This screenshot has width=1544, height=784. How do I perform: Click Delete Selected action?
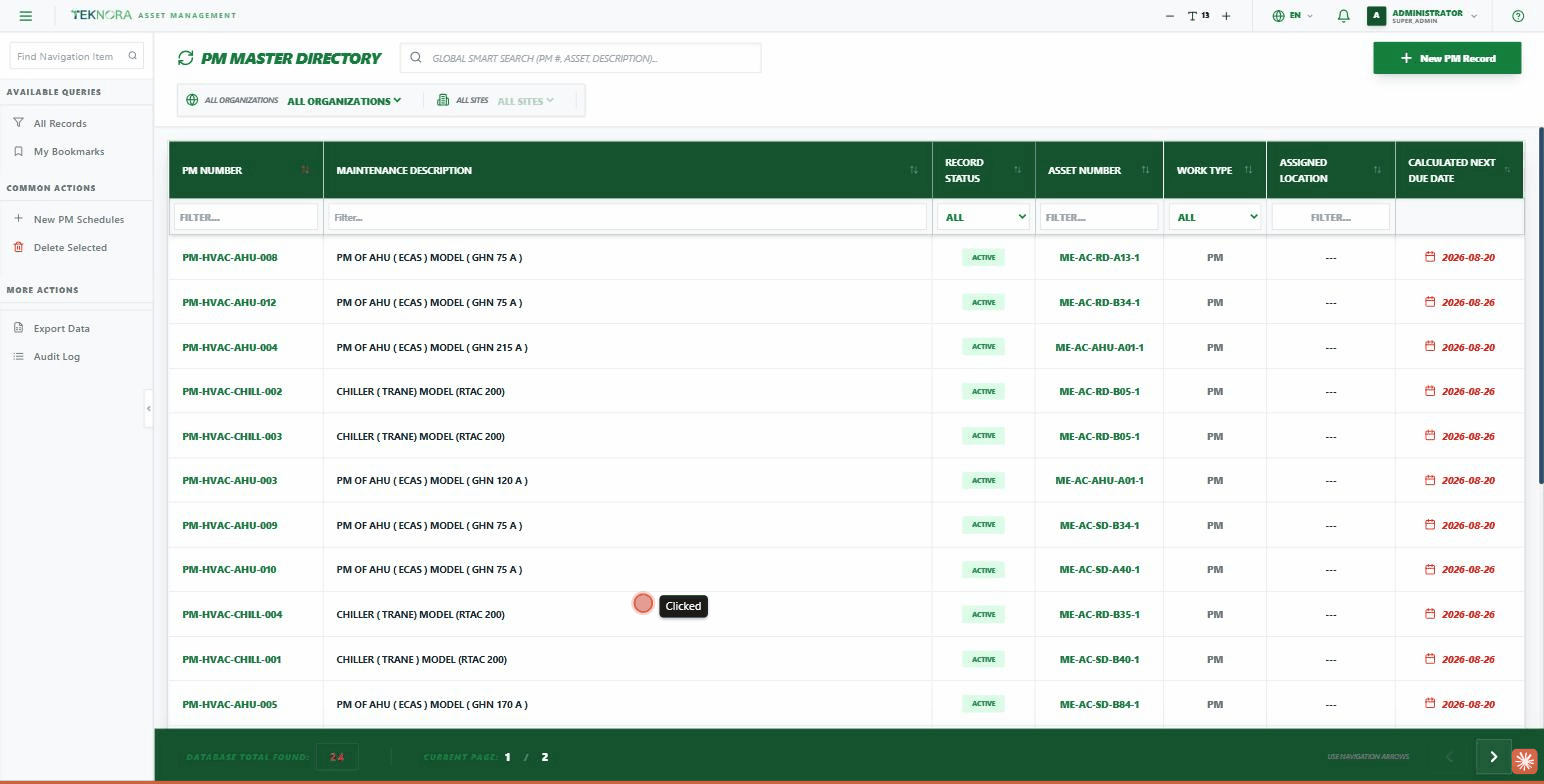pyautogui.click(x=70, y=247)
